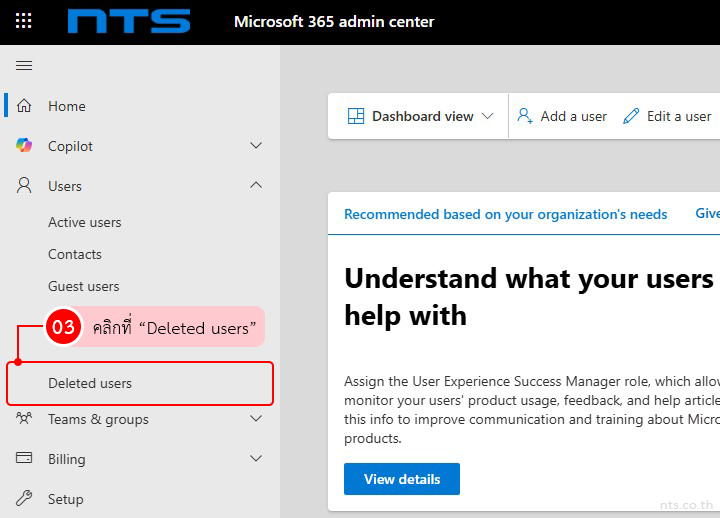Screen dimensions: 720x518
Task: Expand the Copilot section chevron
Action: (x=256, y=146)
